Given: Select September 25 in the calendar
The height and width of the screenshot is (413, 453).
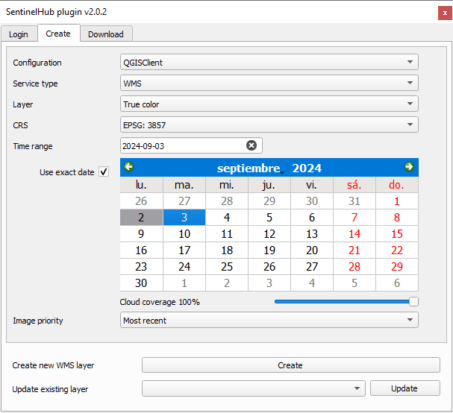Looking at the screenshot, I should [x=227, y=266].
